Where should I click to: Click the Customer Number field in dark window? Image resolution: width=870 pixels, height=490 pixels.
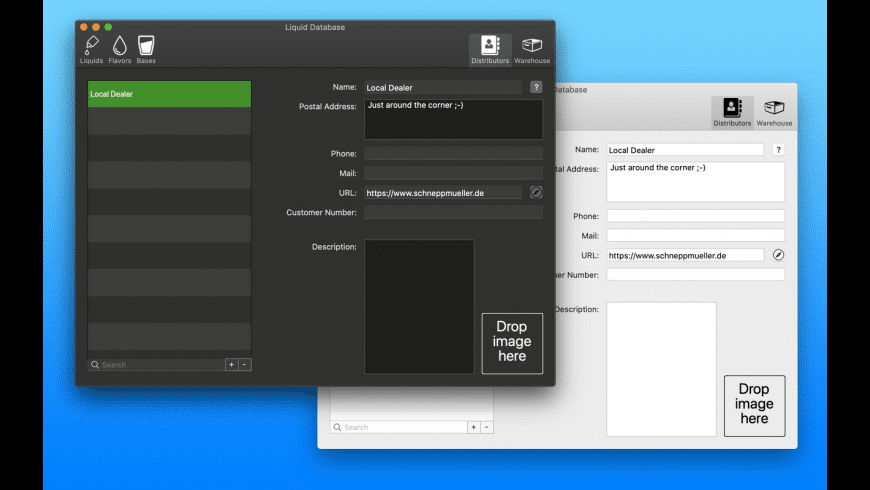coord(453,212)
